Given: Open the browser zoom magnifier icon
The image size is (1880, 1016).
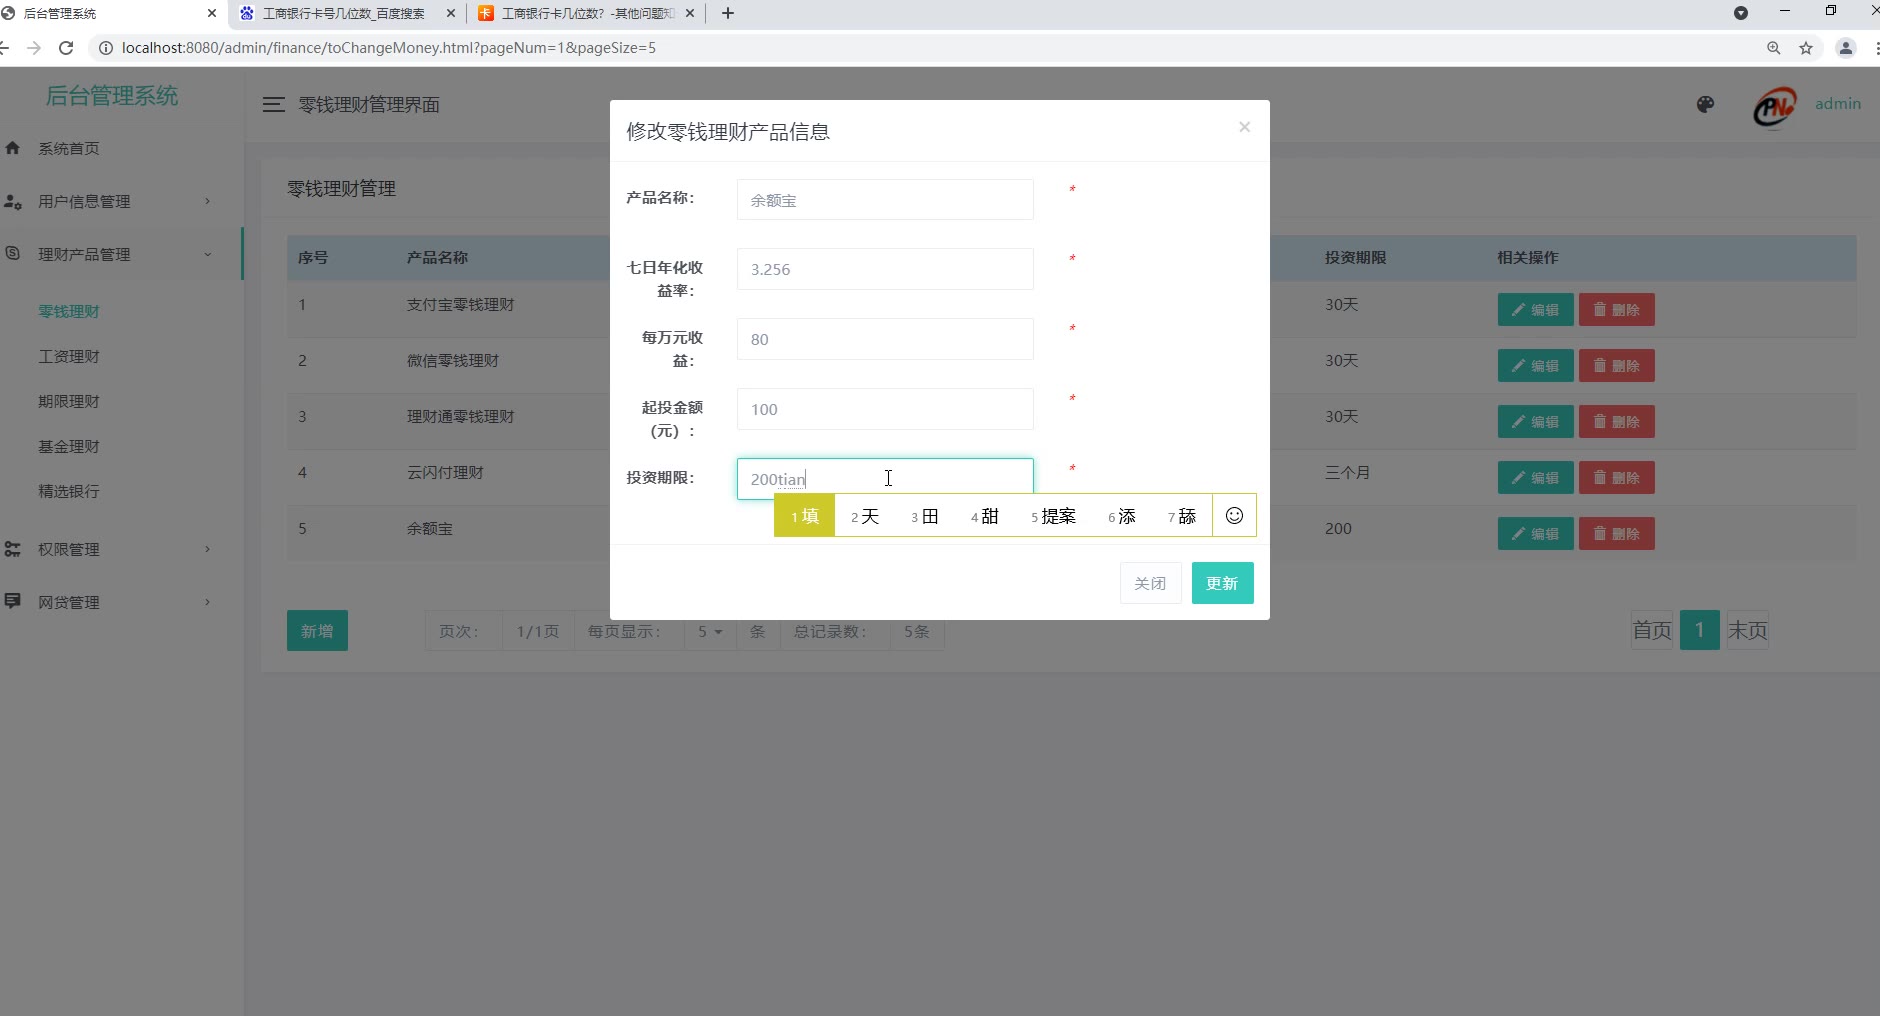Looking at the screenshot, I should pos(1774,48).
